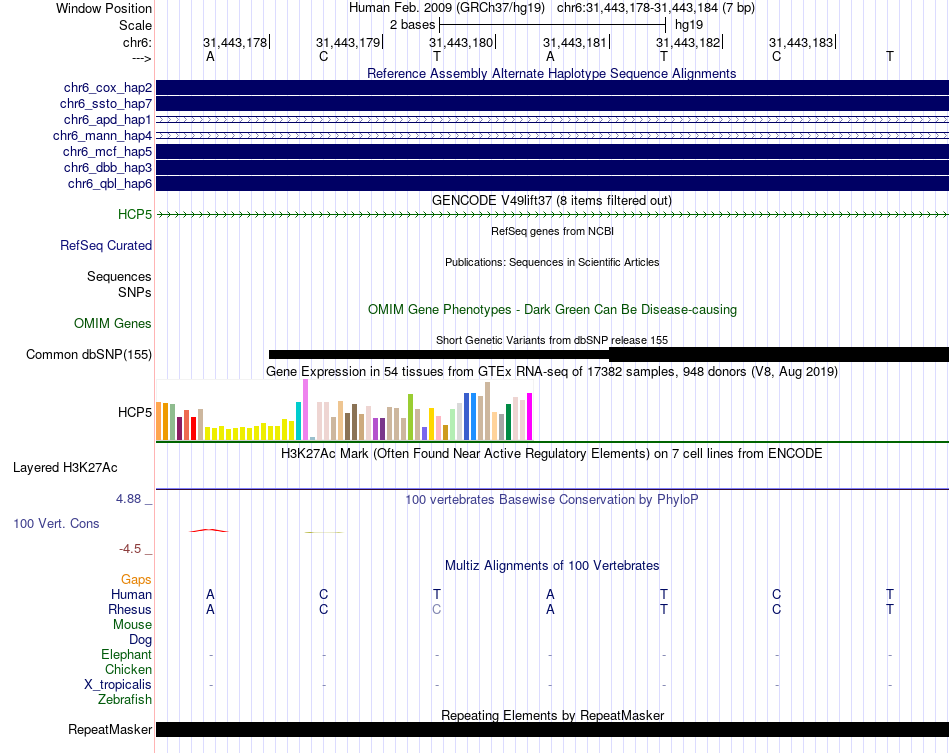Click the RepeatMasker black element bar

coord(552,729)
